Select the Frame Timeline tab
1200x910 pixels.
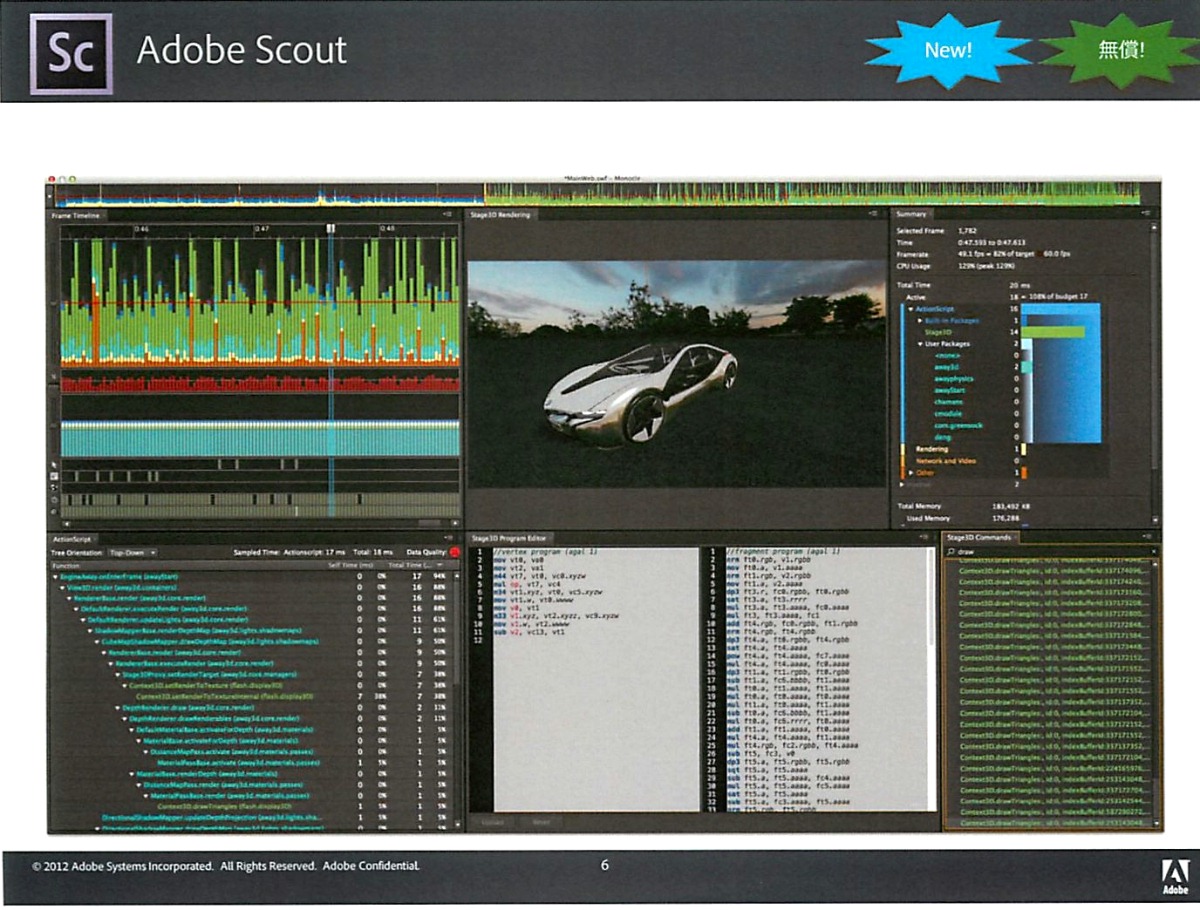coord(77,215)
